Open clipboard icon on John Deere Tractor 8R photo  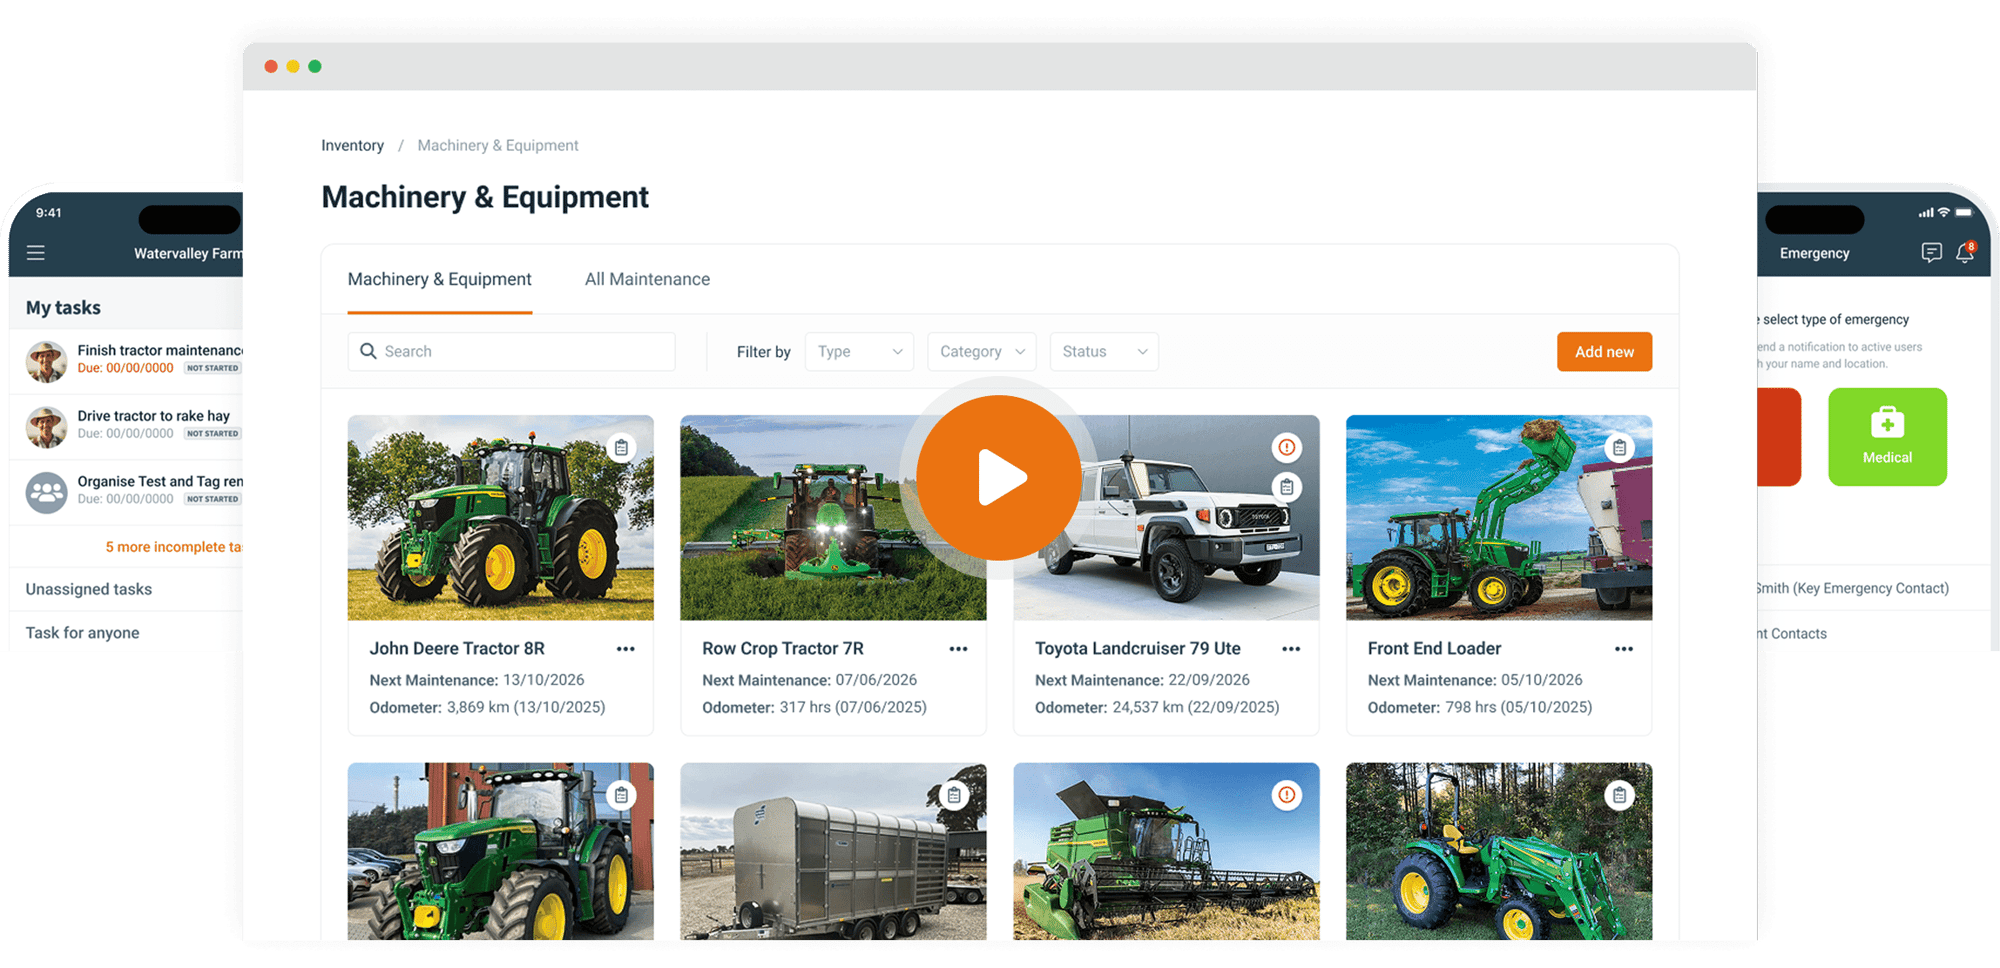(x=621, y=447)
